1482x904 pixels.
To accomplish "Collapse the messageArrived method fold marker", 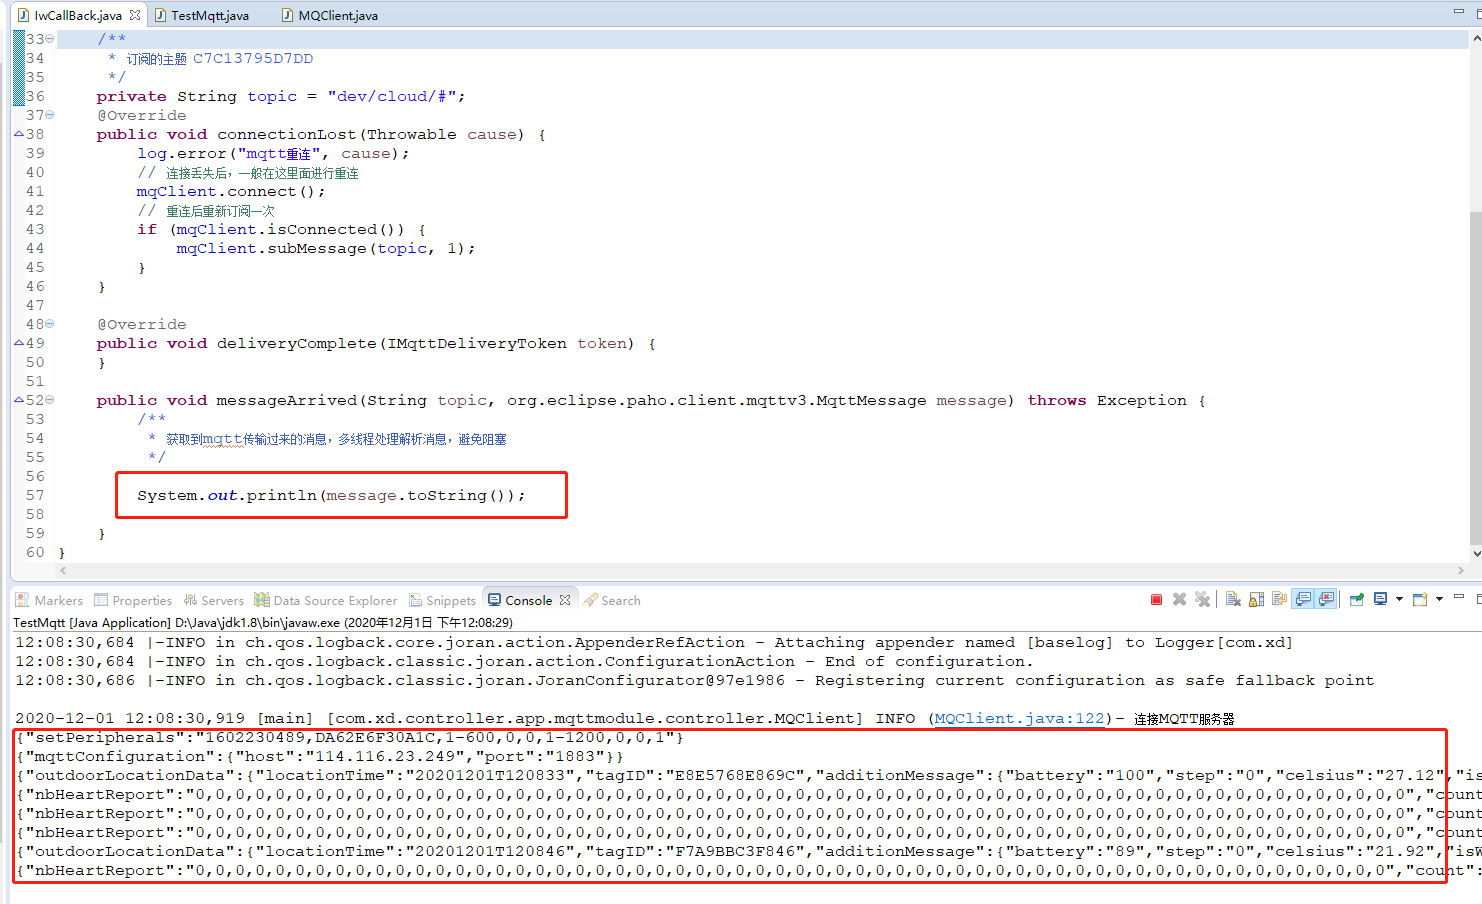I will pos(50,399).
